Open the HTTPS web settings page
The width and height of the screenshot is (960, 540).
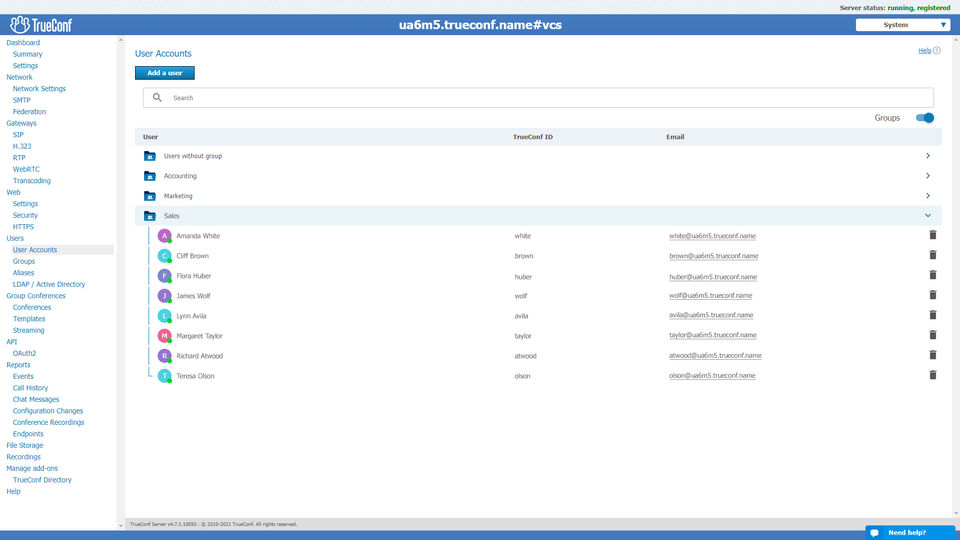(23, 227)
